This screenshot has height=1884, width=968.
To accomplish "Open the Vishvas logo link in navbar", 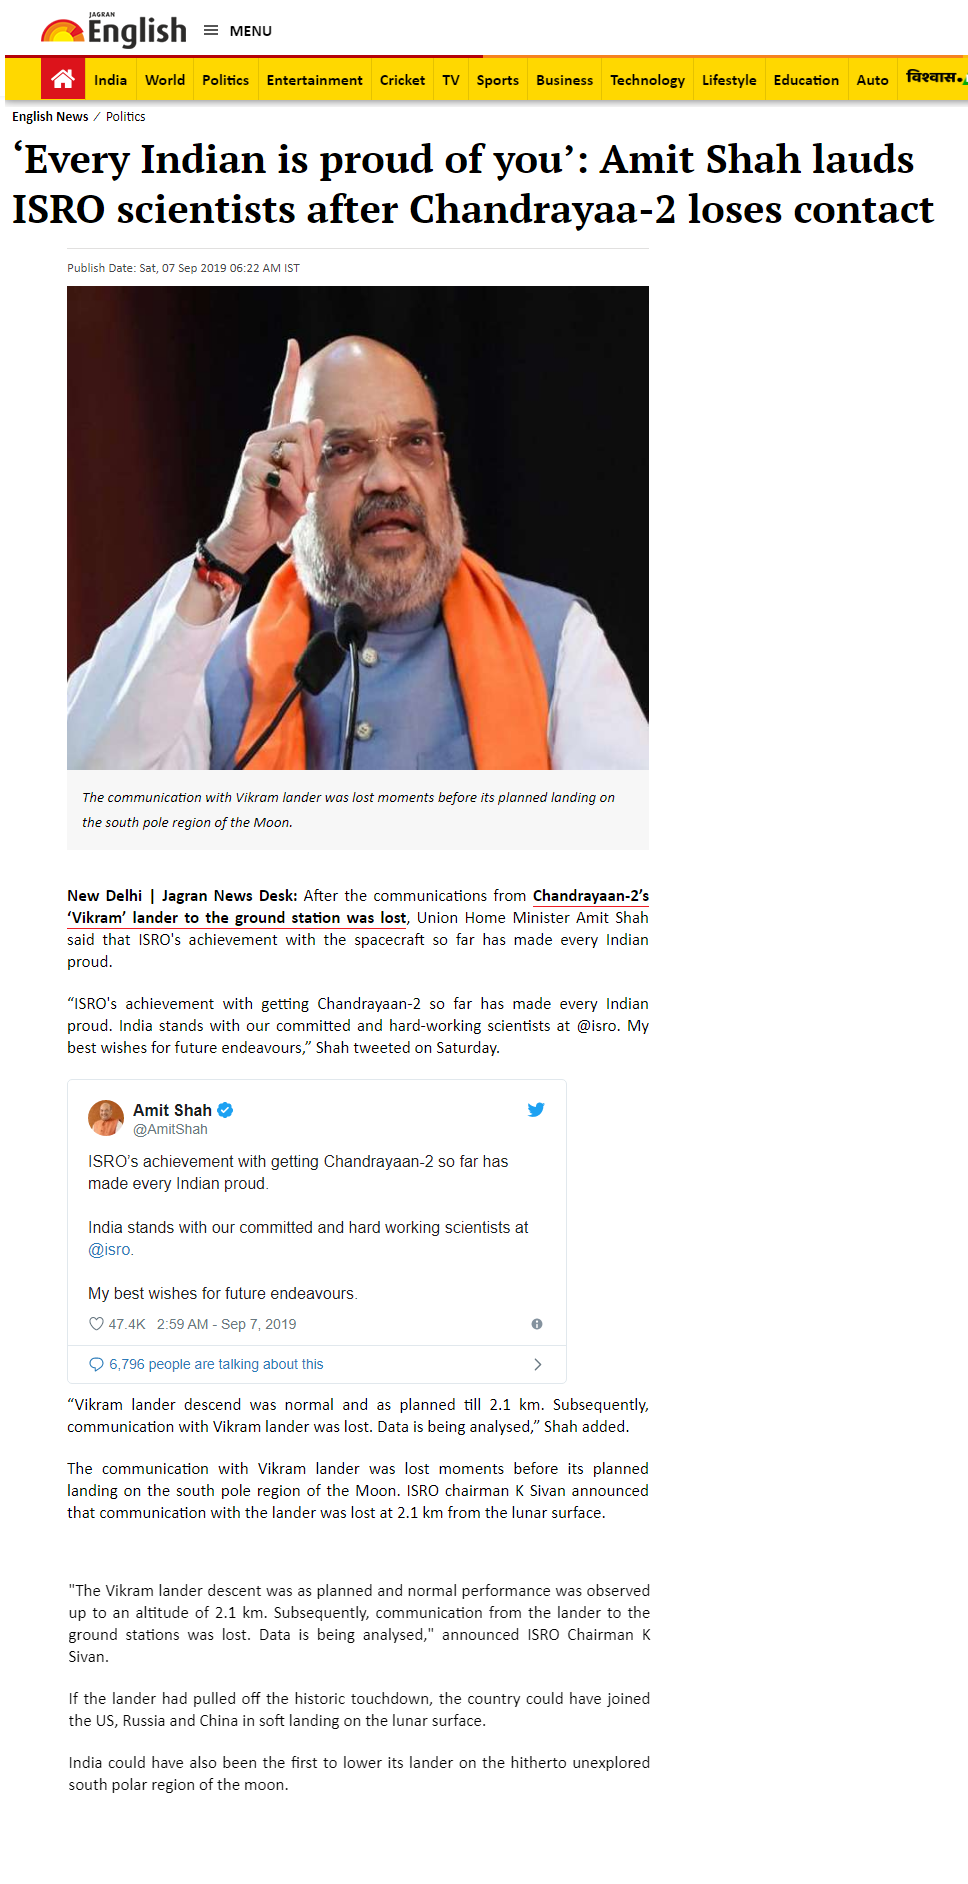I will 936,77.
